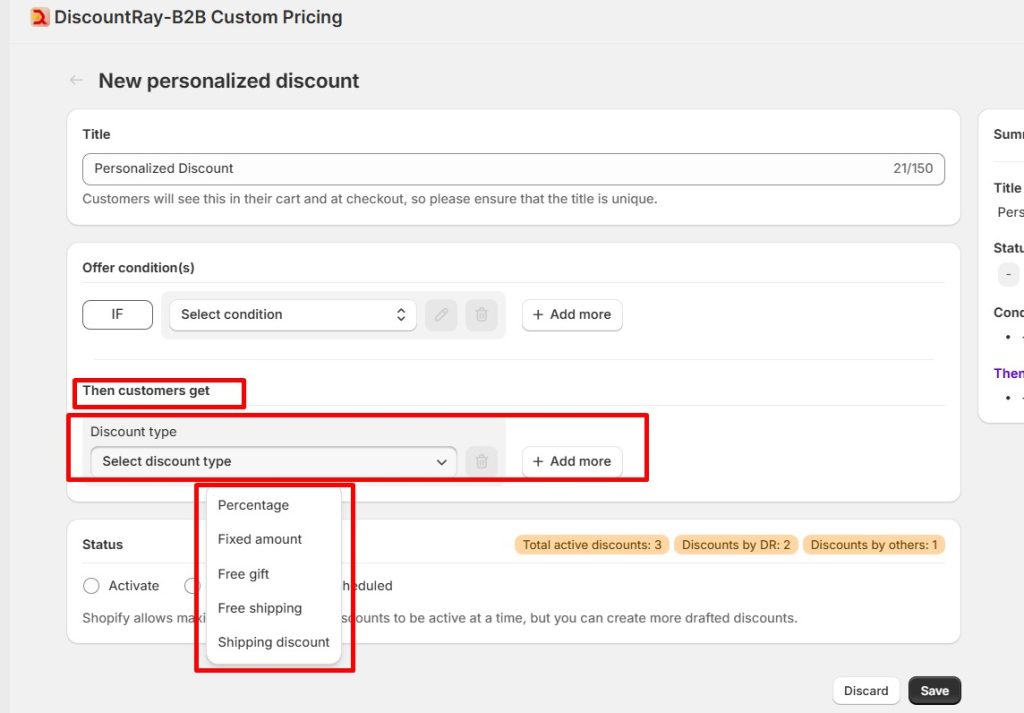
Task: Pick the Fixed amount option
Action: [x=260, y=539]
